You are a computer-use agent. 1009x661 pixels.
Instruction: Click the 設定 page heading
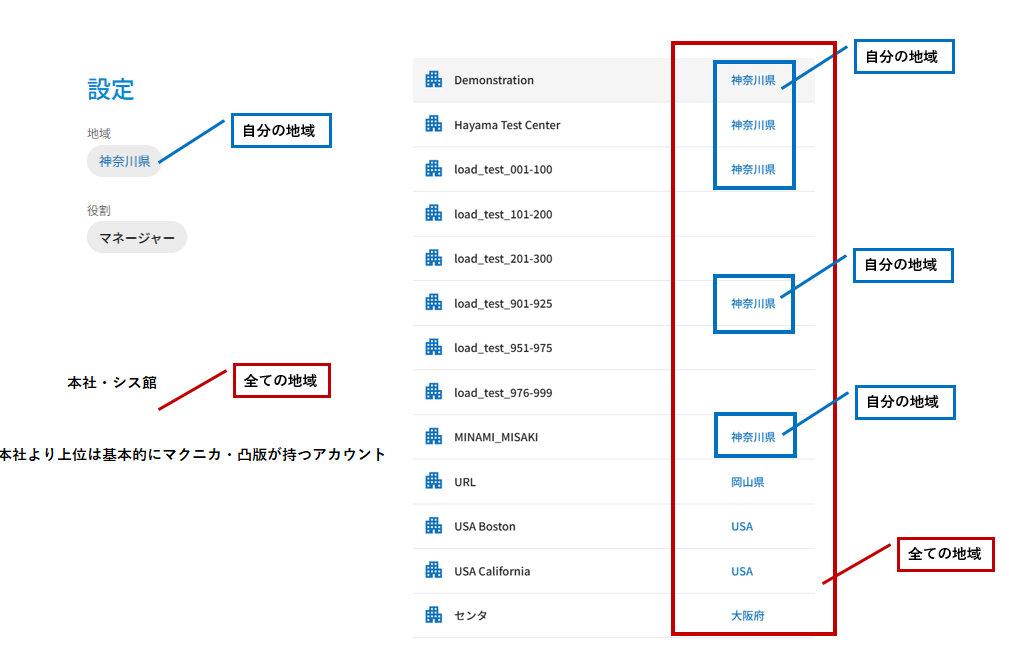111,89
